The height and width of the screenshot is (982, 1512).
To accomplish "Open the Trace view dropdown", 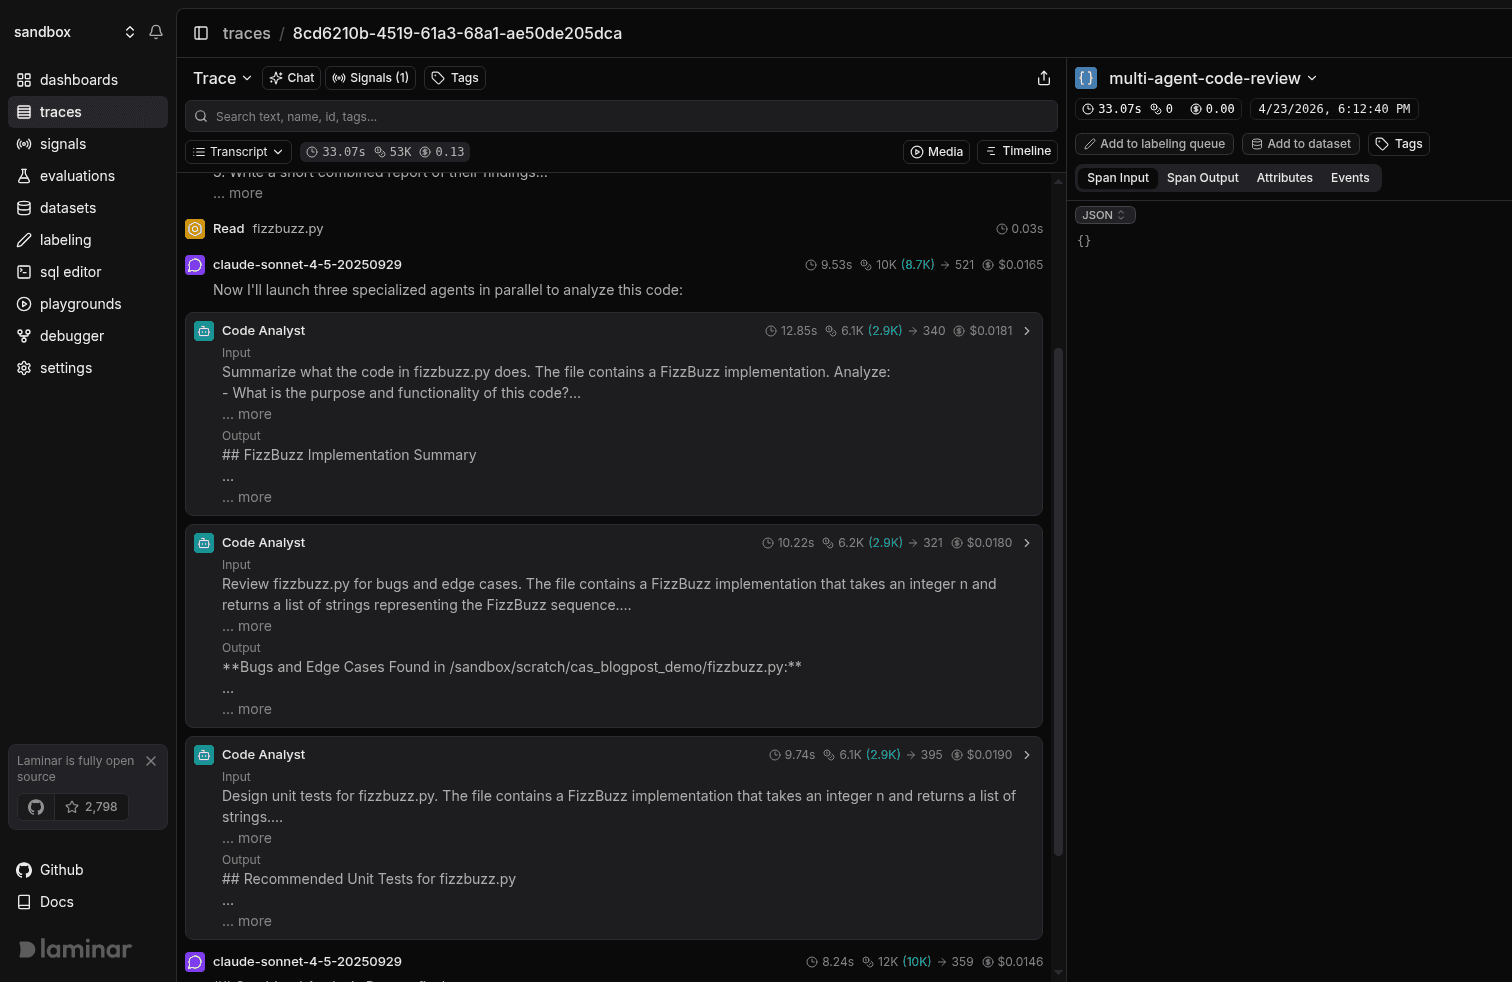I will tap(221, 77).
